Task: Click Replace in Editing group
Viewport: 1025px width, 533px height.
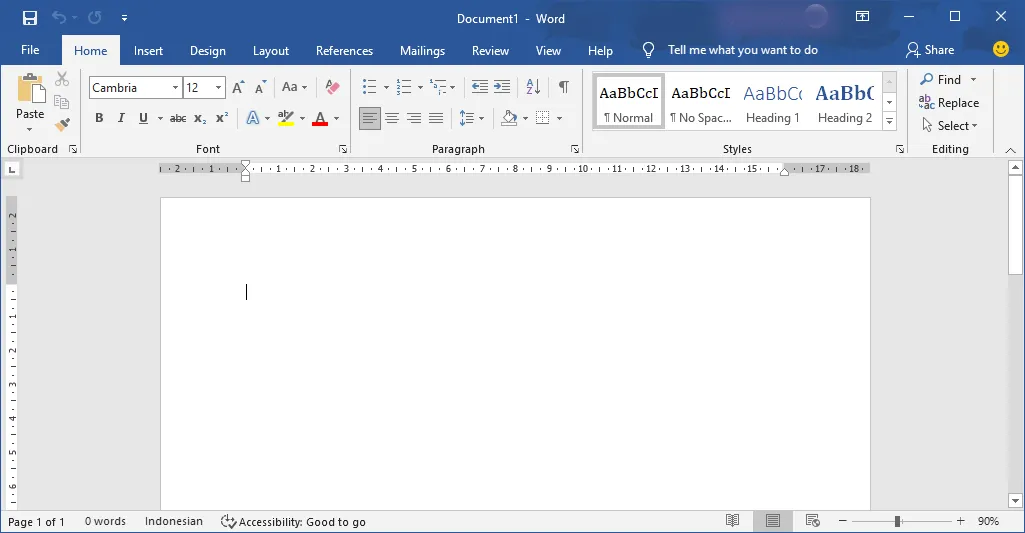Action: tap(949, 103)
